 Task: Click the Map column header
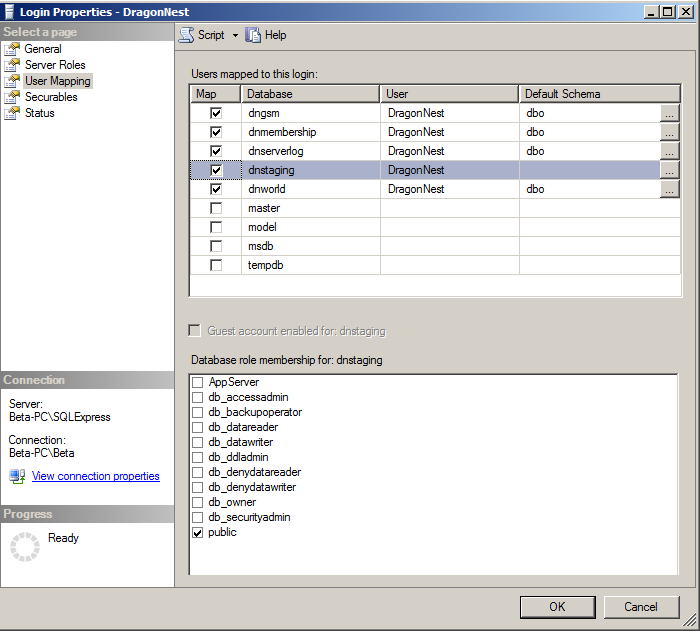point(215,94)
